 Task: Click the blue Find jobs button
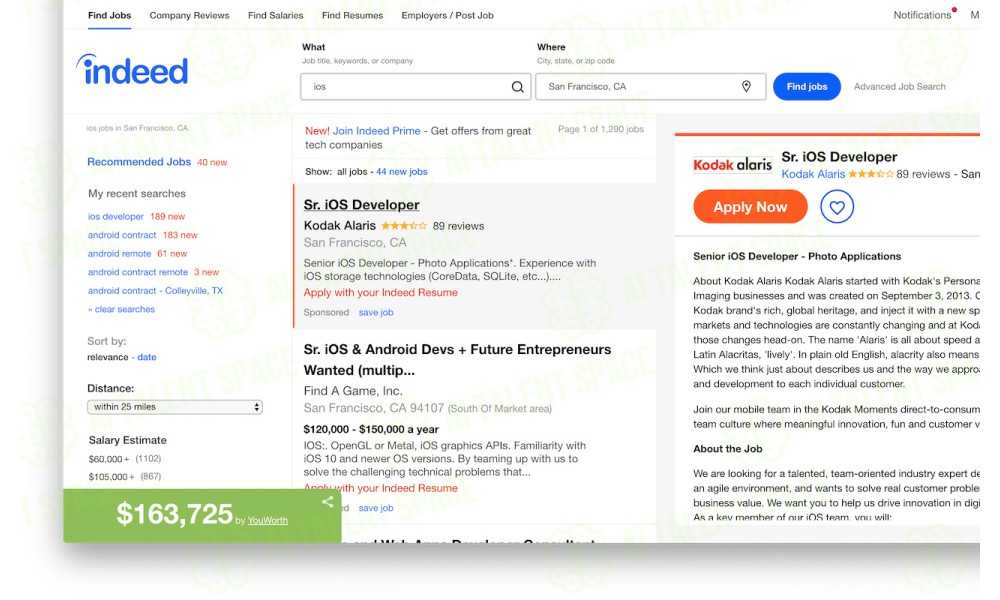807,87
